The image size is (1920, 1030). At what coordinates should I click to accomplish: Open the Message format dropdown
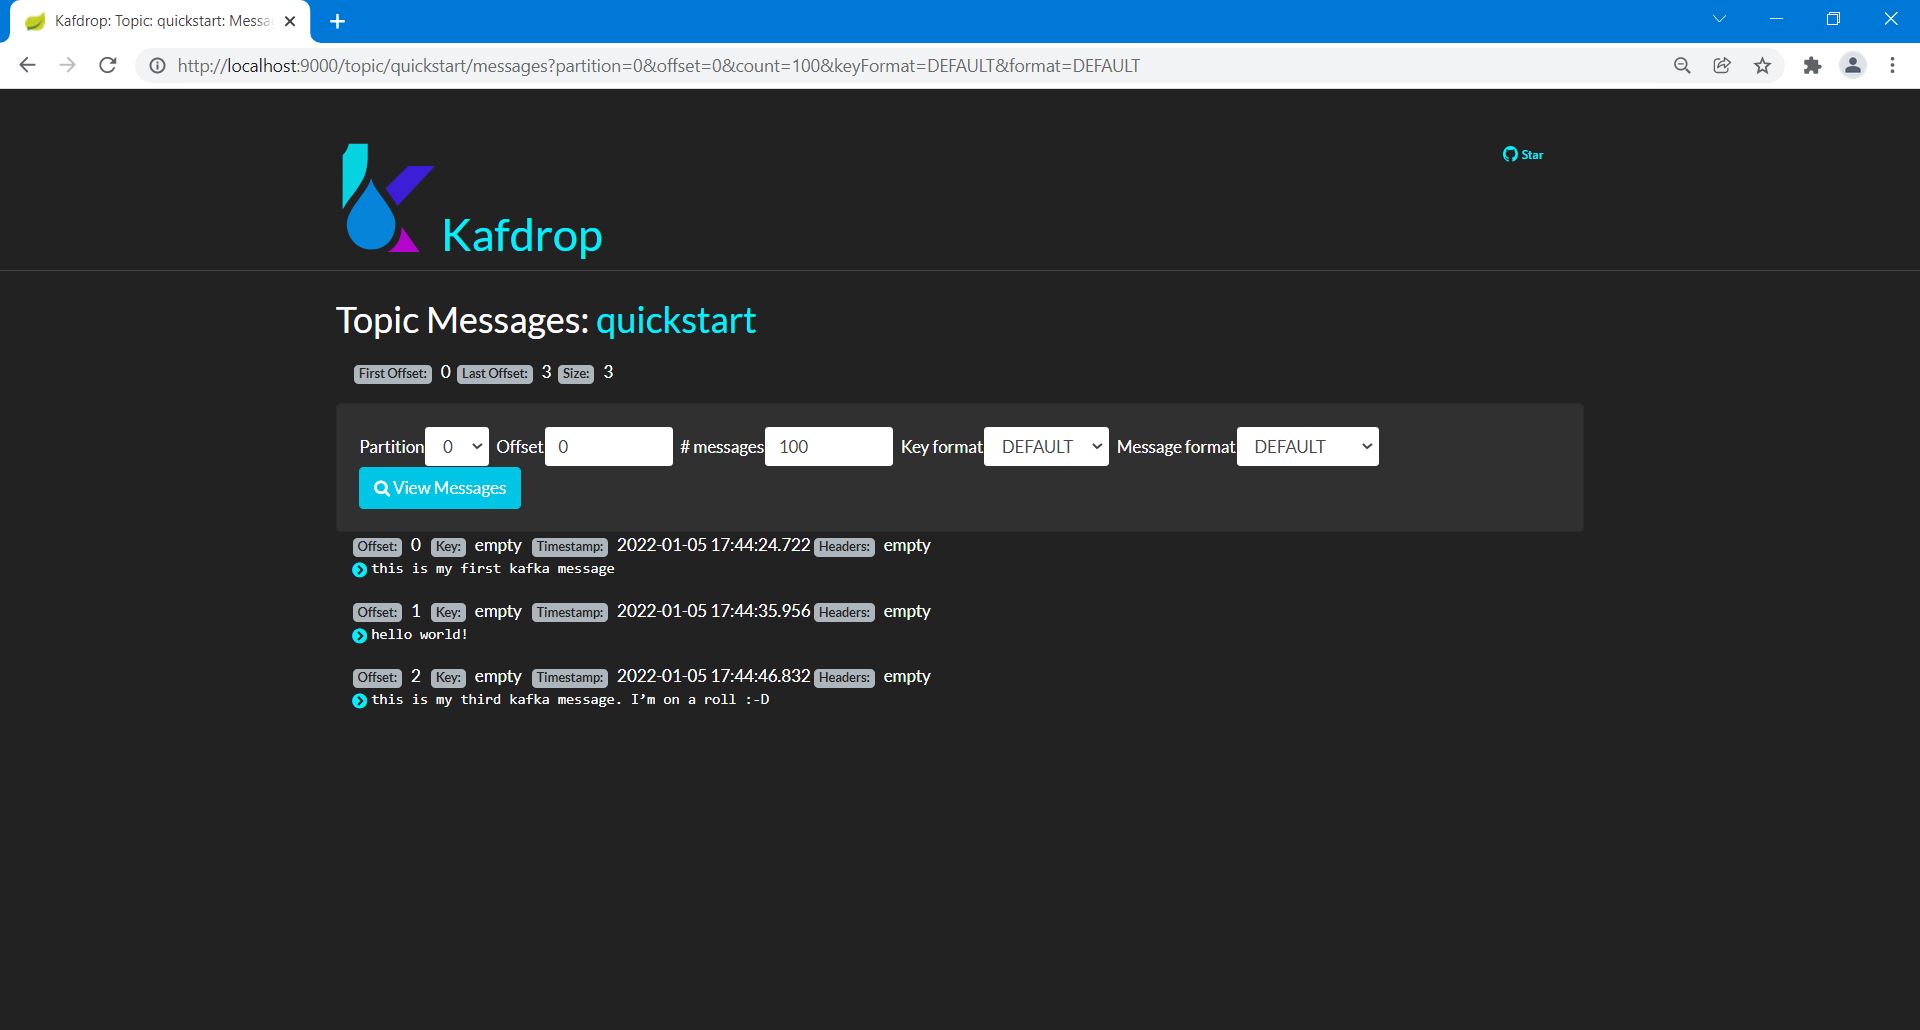pyautogui.click(x=1307, y=447)
